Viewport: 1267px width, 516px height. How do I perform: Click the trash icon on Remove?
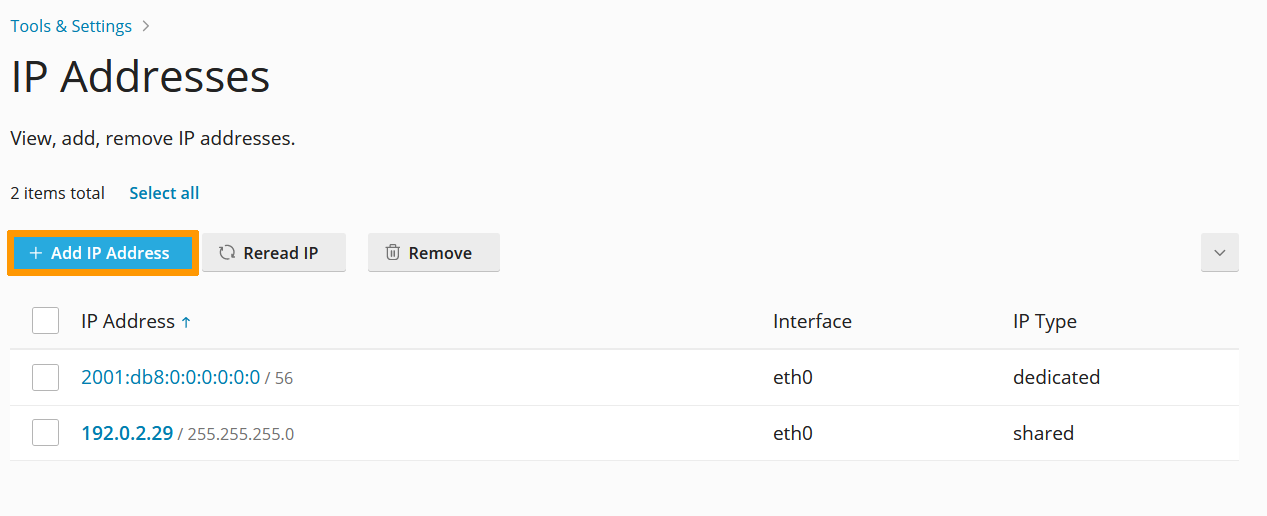click(393, 253)
